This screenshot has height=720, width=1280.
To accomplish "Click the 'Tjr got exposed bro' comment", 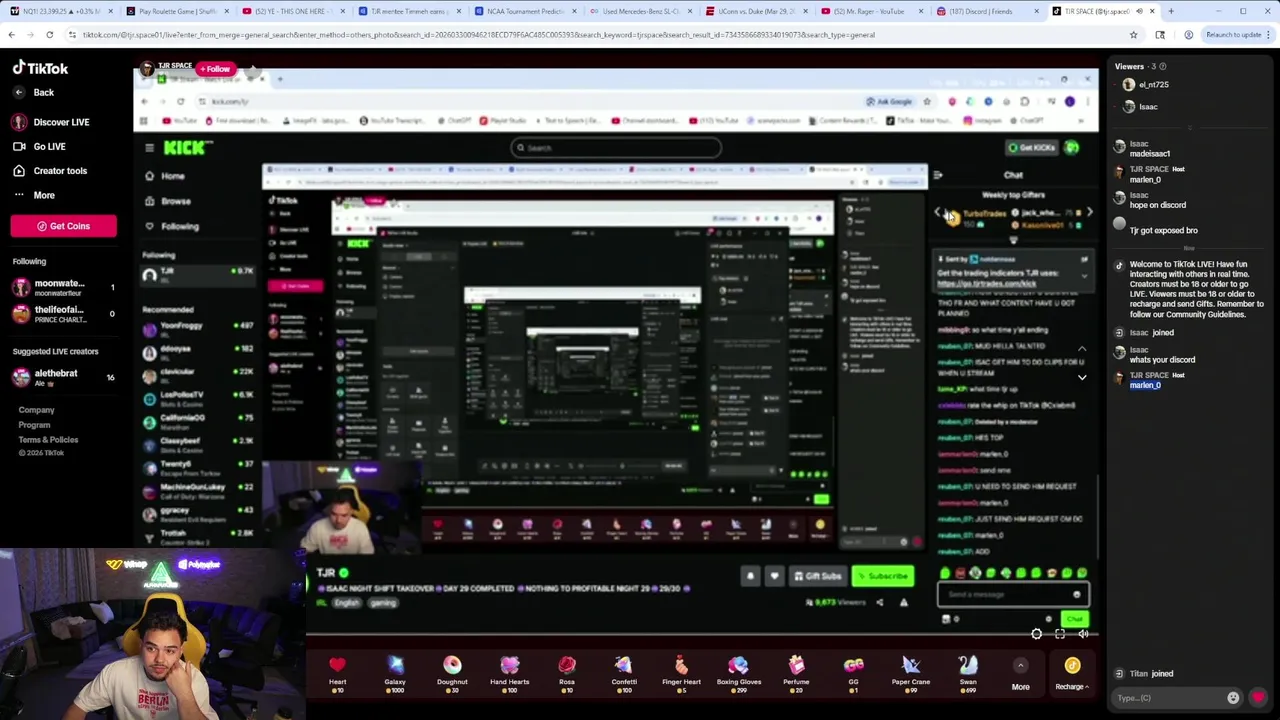I will pyautogui.click(x=1164, y=231).
